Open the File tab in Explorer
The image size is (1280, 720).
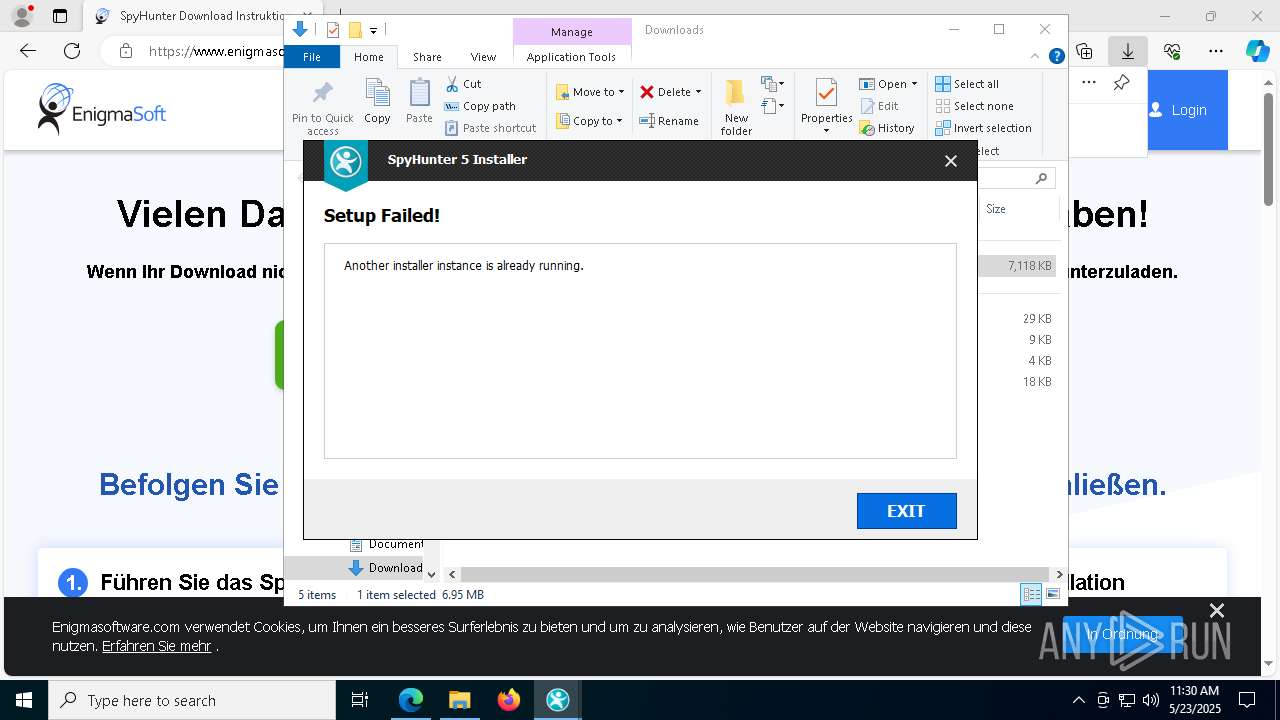(312, 57)
